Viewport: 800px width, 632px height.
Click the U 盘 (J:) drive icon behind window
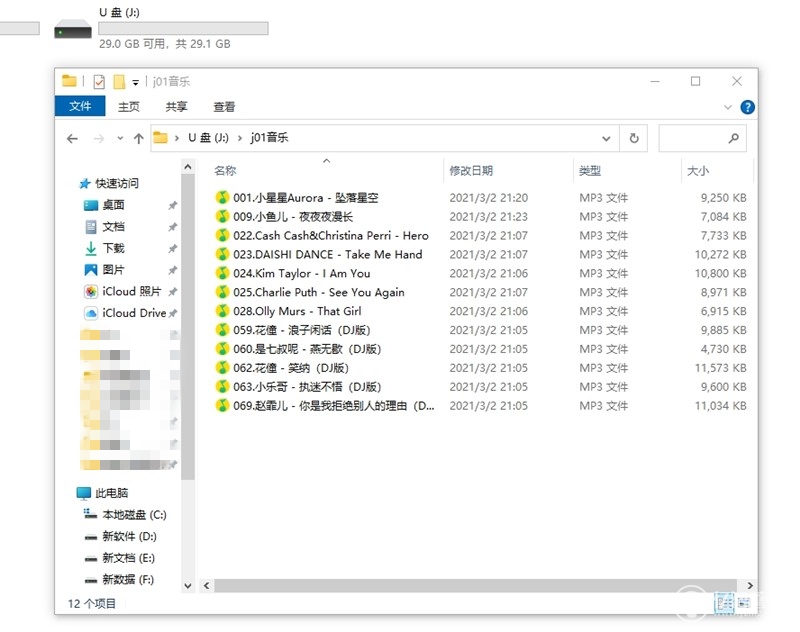[x=73, y=29]
